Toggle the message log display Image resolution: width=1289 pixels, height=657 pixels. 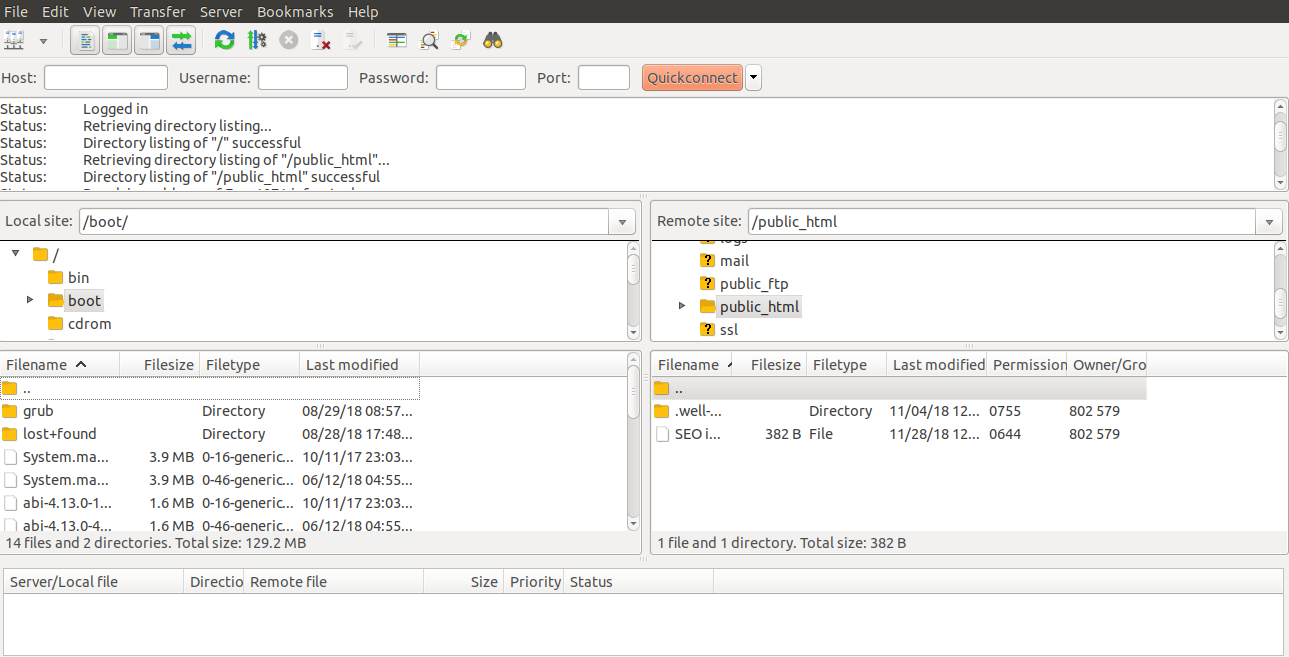85,40
